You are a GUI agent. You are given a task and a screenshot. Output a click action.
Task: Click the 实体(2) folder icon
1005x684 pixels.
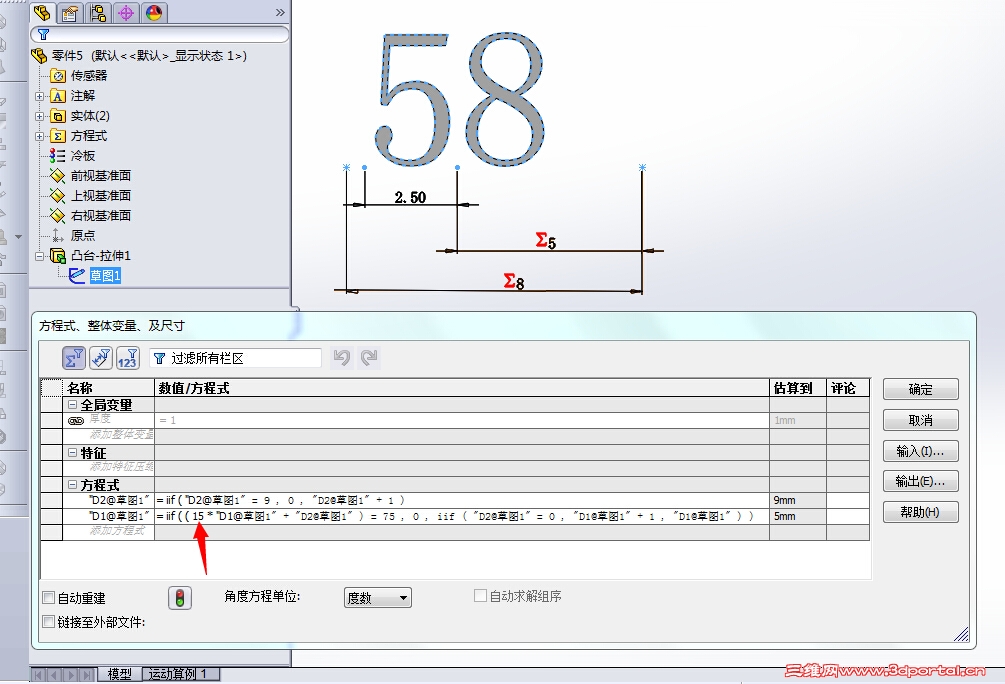58,116
